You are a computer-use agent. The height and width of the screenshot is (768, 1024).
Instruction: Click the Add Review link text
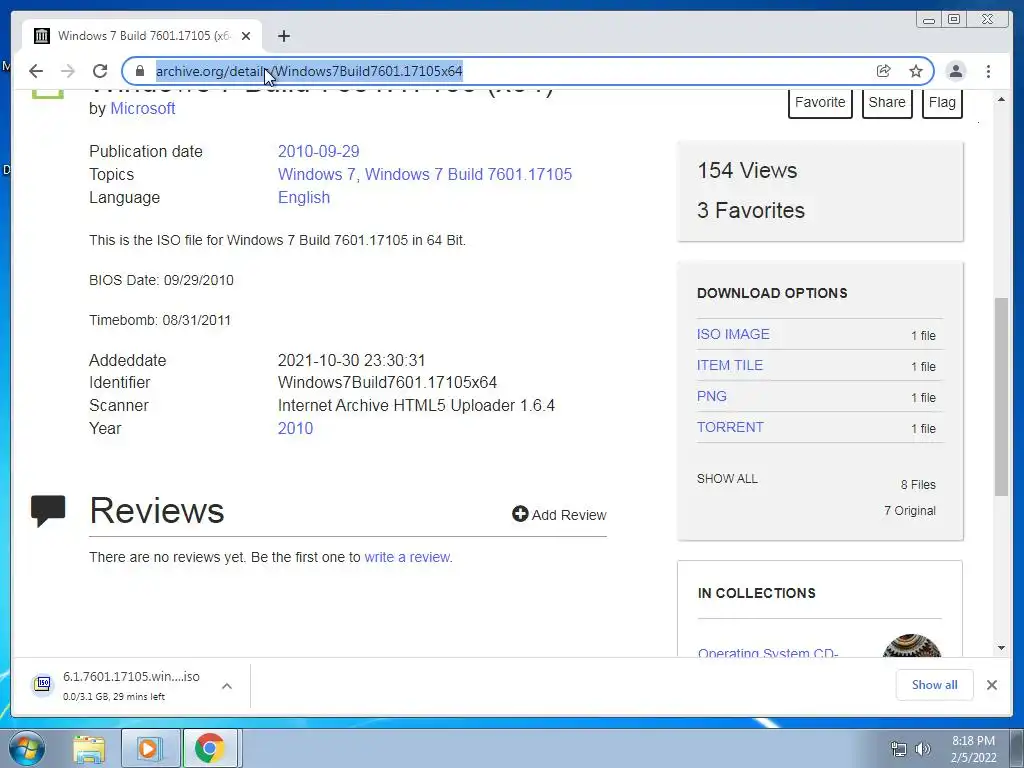[x=569, y=515]
